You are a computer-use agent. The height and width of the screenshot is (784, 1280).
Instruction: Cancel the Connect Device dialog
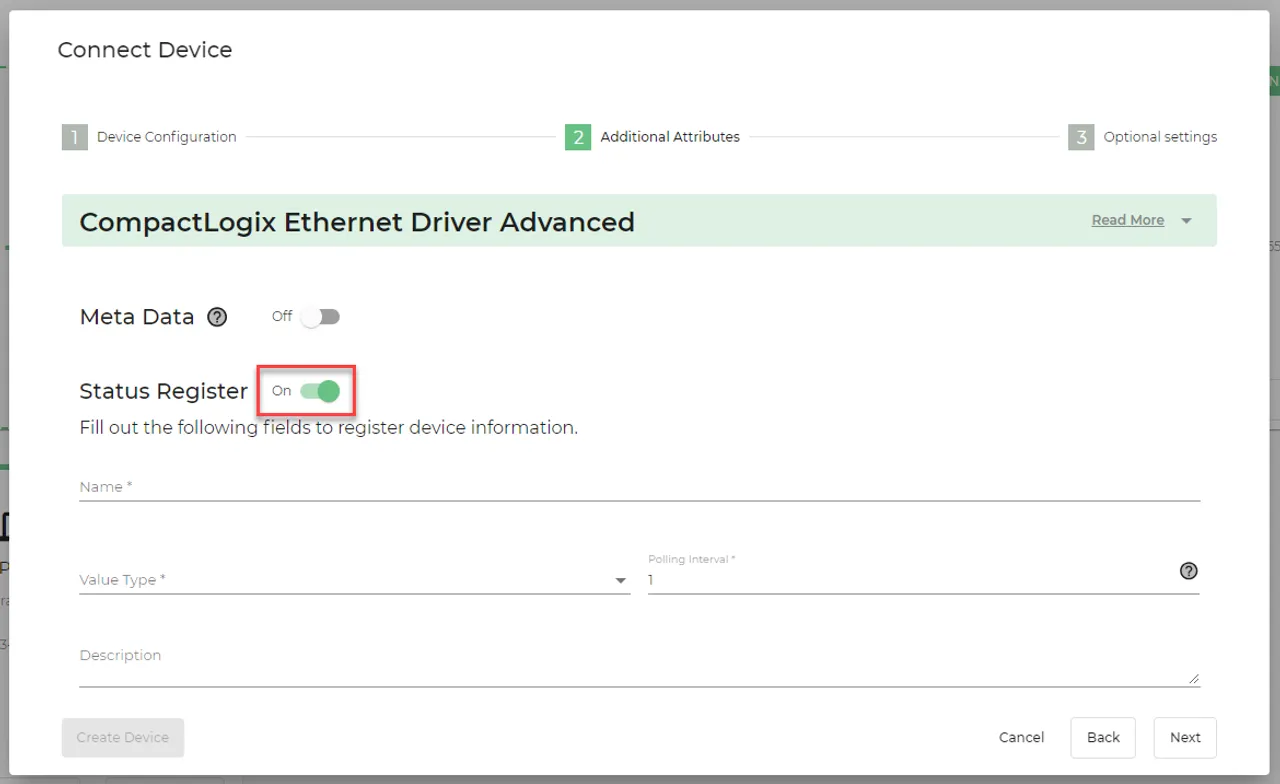1020,737
